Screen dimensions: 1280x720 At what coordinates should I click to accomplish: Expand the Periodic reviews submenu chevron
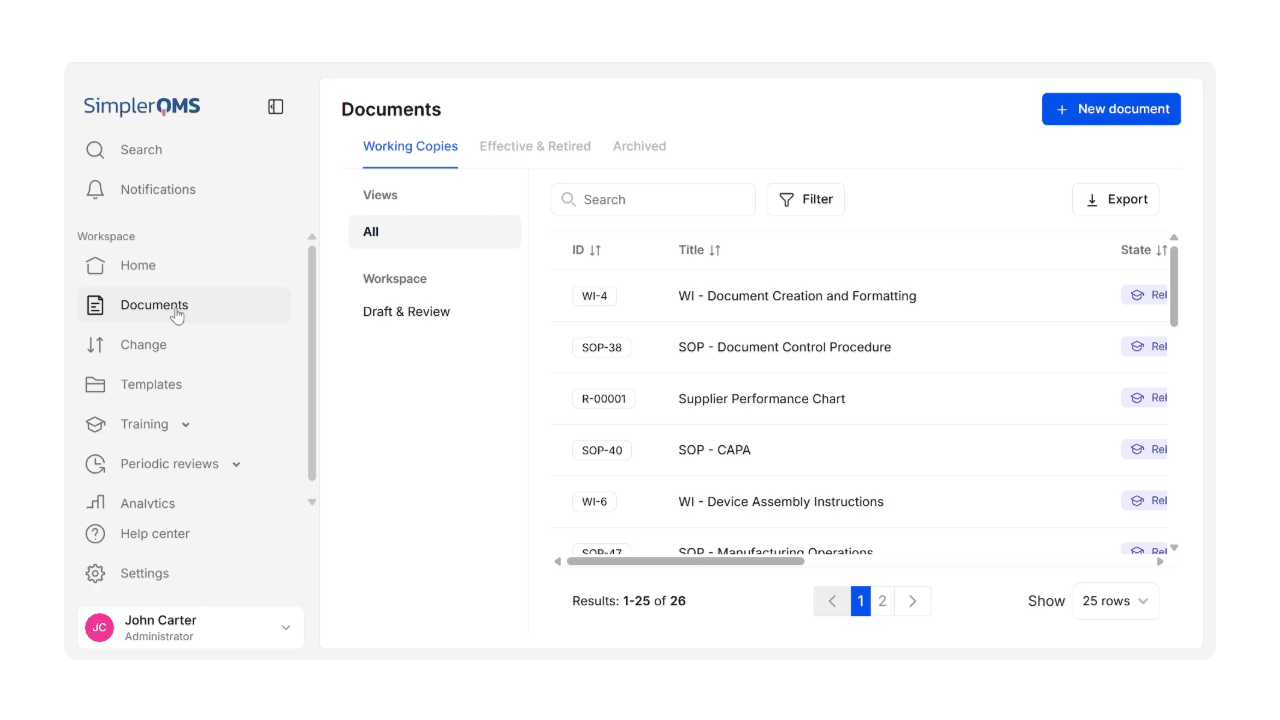pos(237,464)
